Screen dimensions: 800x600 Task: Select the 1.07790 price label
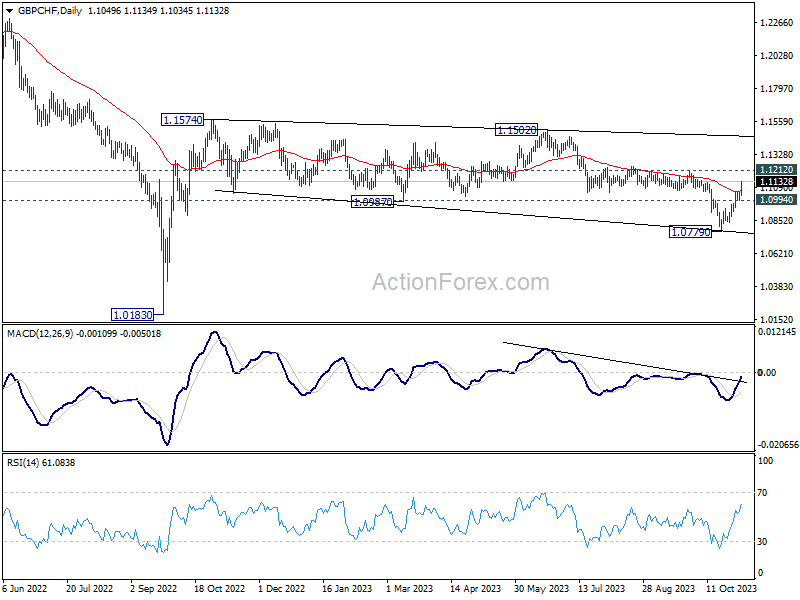(x=690, y=232)
